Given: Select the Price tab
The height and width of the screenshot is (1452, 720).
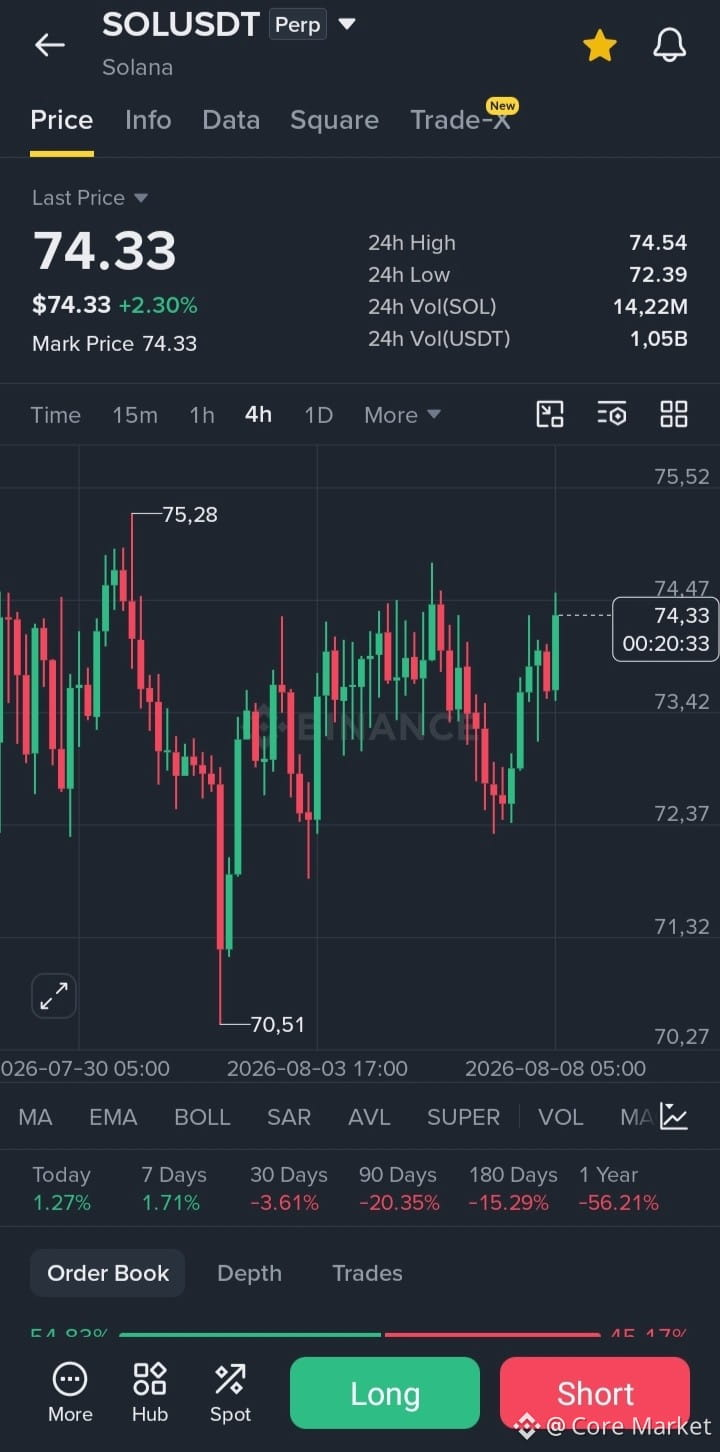Looking at the screenshot, I should tap(62, 120).
